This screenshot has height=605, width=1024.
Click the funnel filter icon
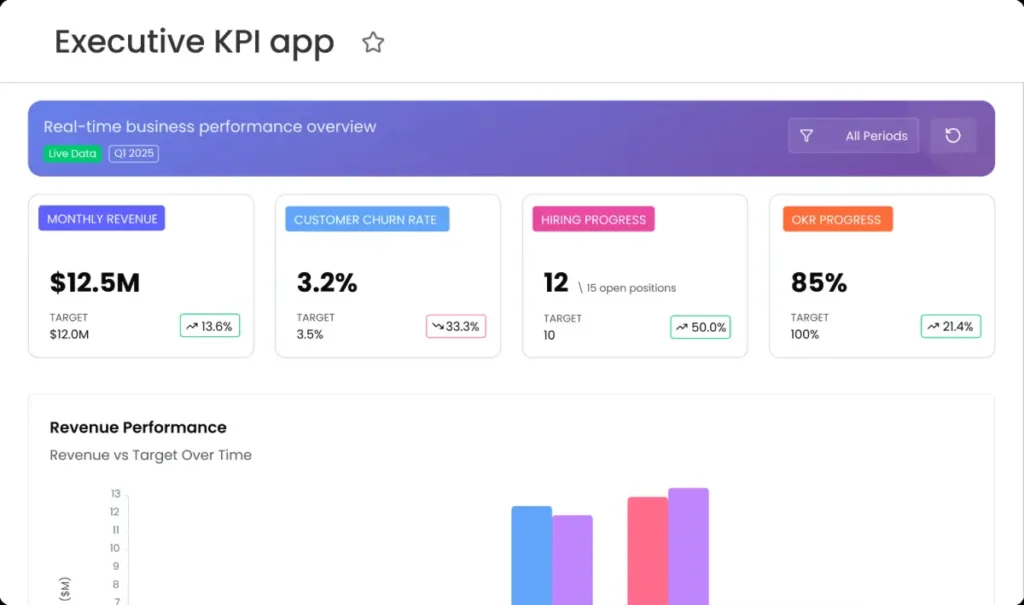point(807,136)
